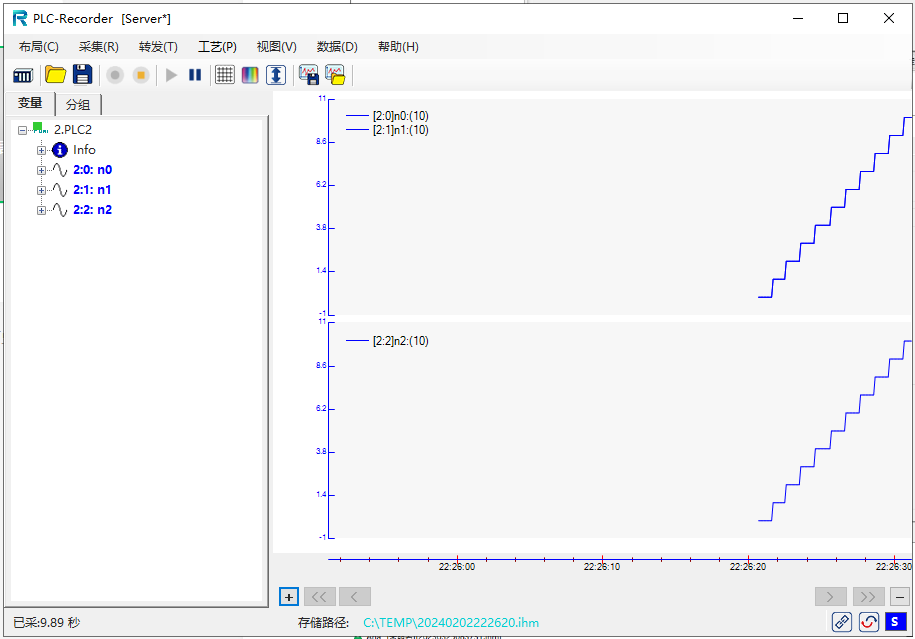Open the 布局(C) menu
The image size is (915, 639).
[39, 47]
